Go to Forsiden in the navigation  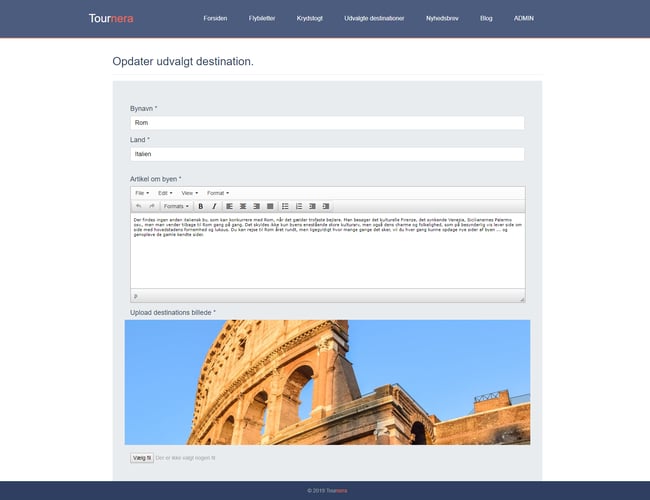click(x=215, y=18)
